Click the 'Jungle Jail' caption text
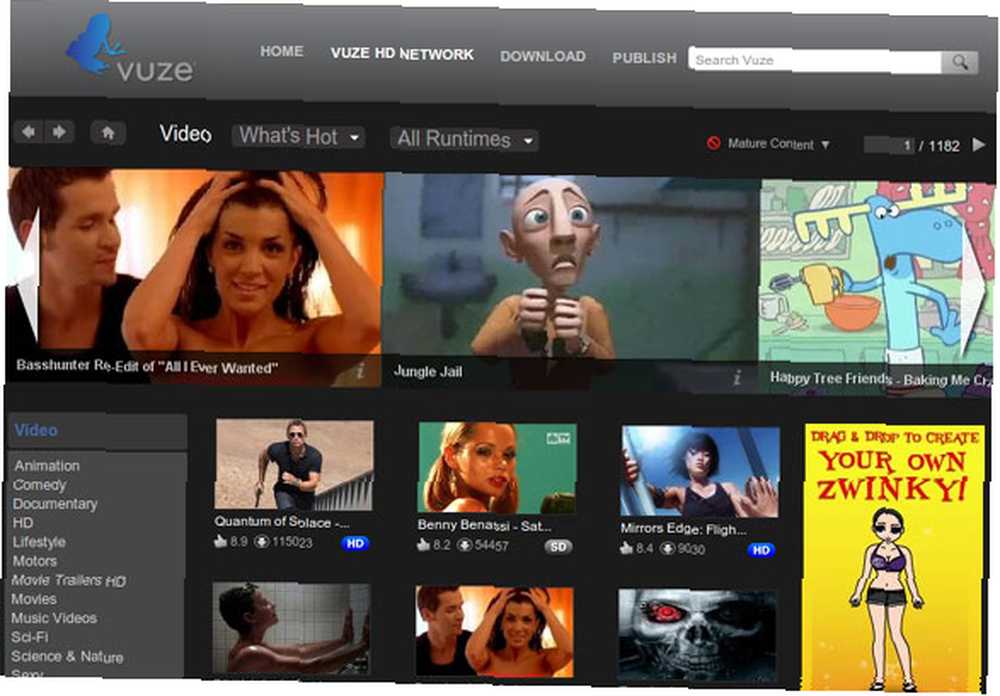The height and width of the screenshot is (696, 1000). coord(428,372)
